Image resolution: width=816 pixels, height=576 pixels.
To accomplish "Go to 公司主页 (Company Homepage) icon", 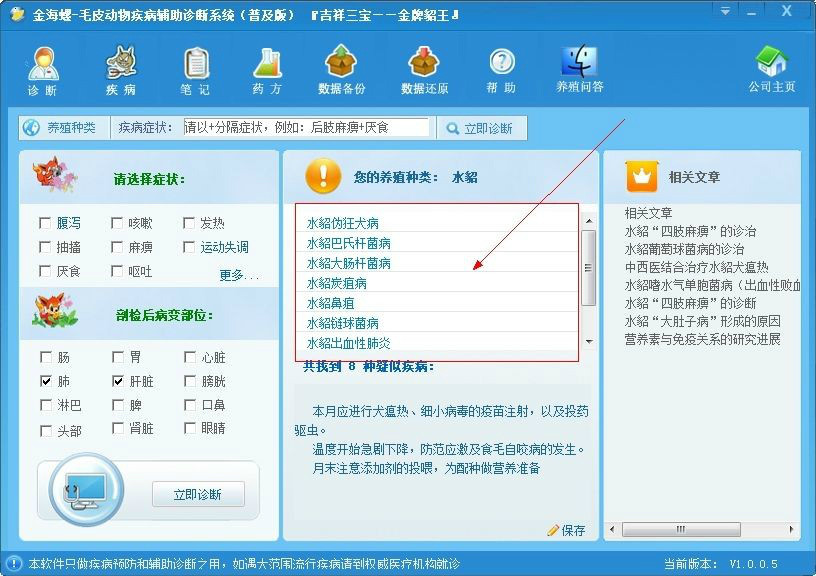I will tap(772, 68).
